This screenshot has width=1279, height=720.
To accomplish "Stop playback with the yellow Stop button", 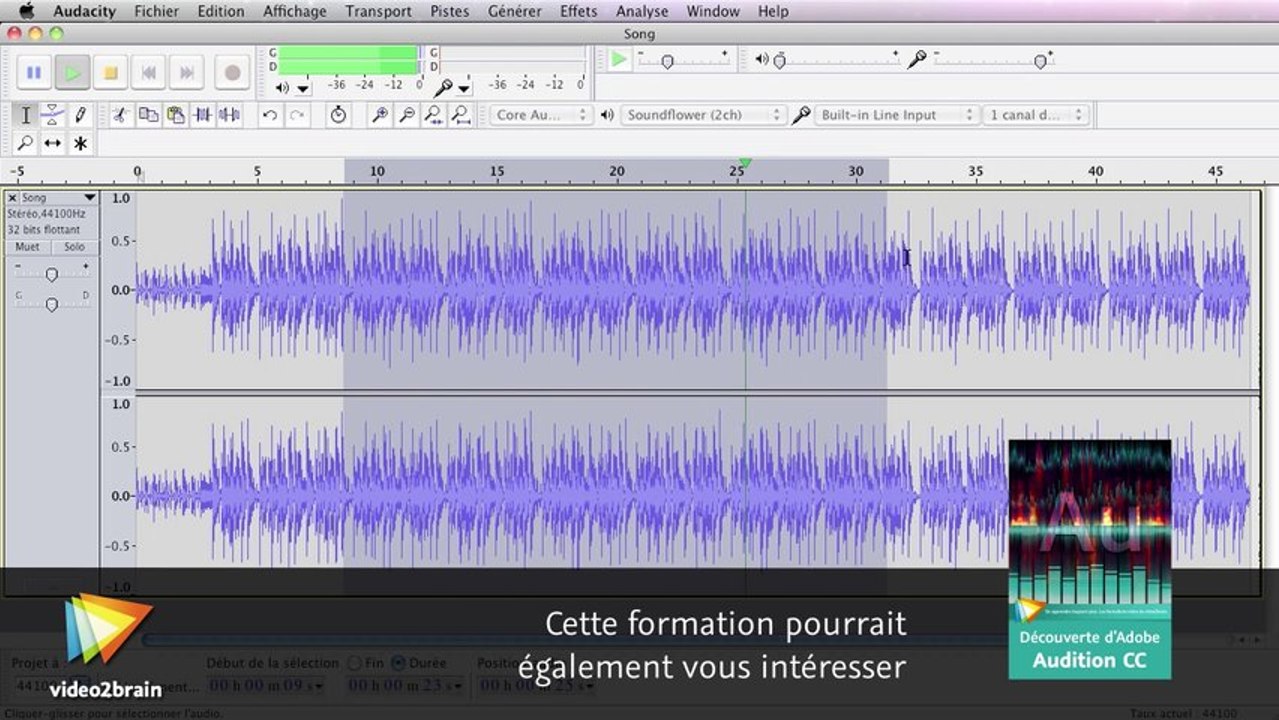I will point(110,73).
